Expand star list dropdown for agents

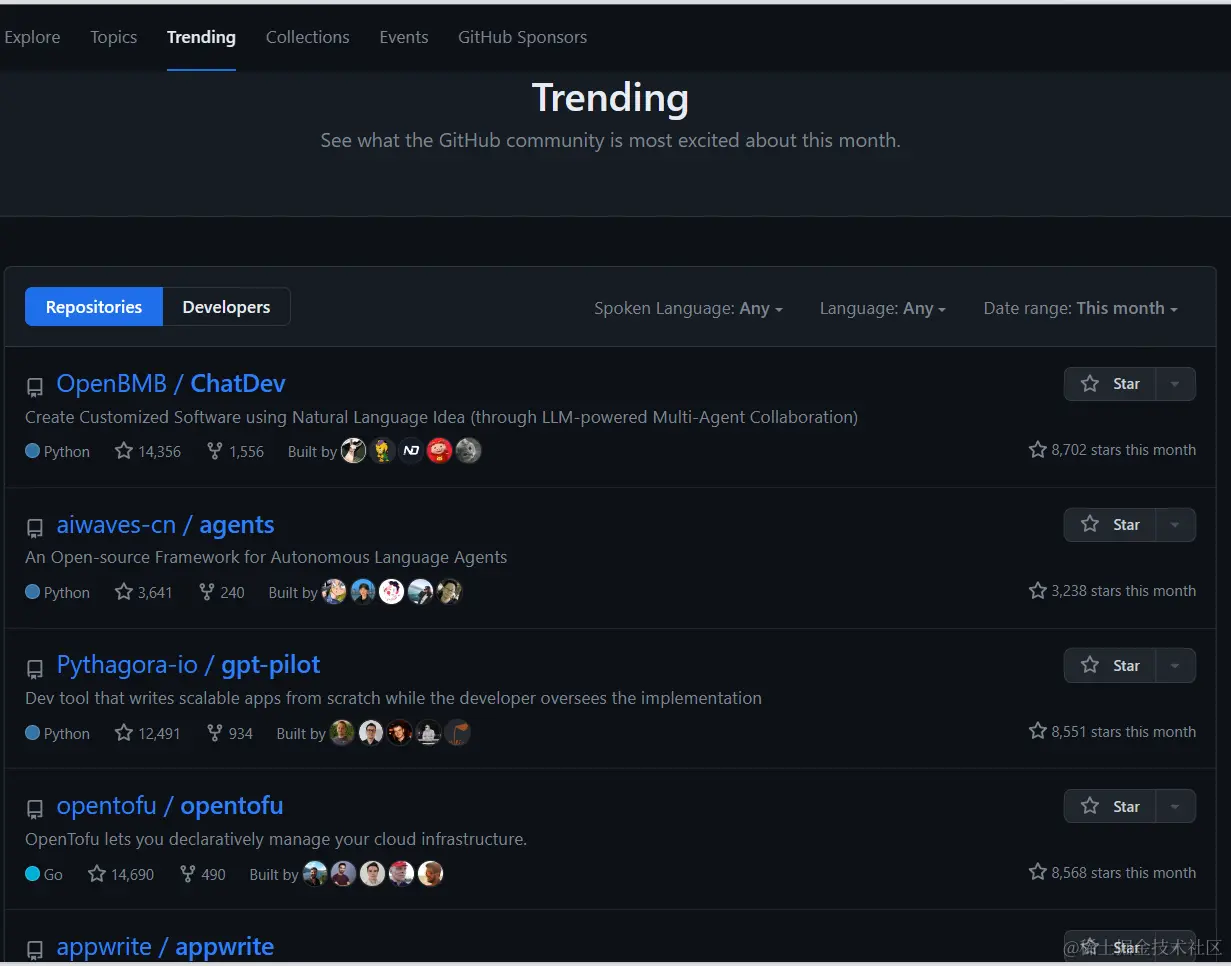1176,525
